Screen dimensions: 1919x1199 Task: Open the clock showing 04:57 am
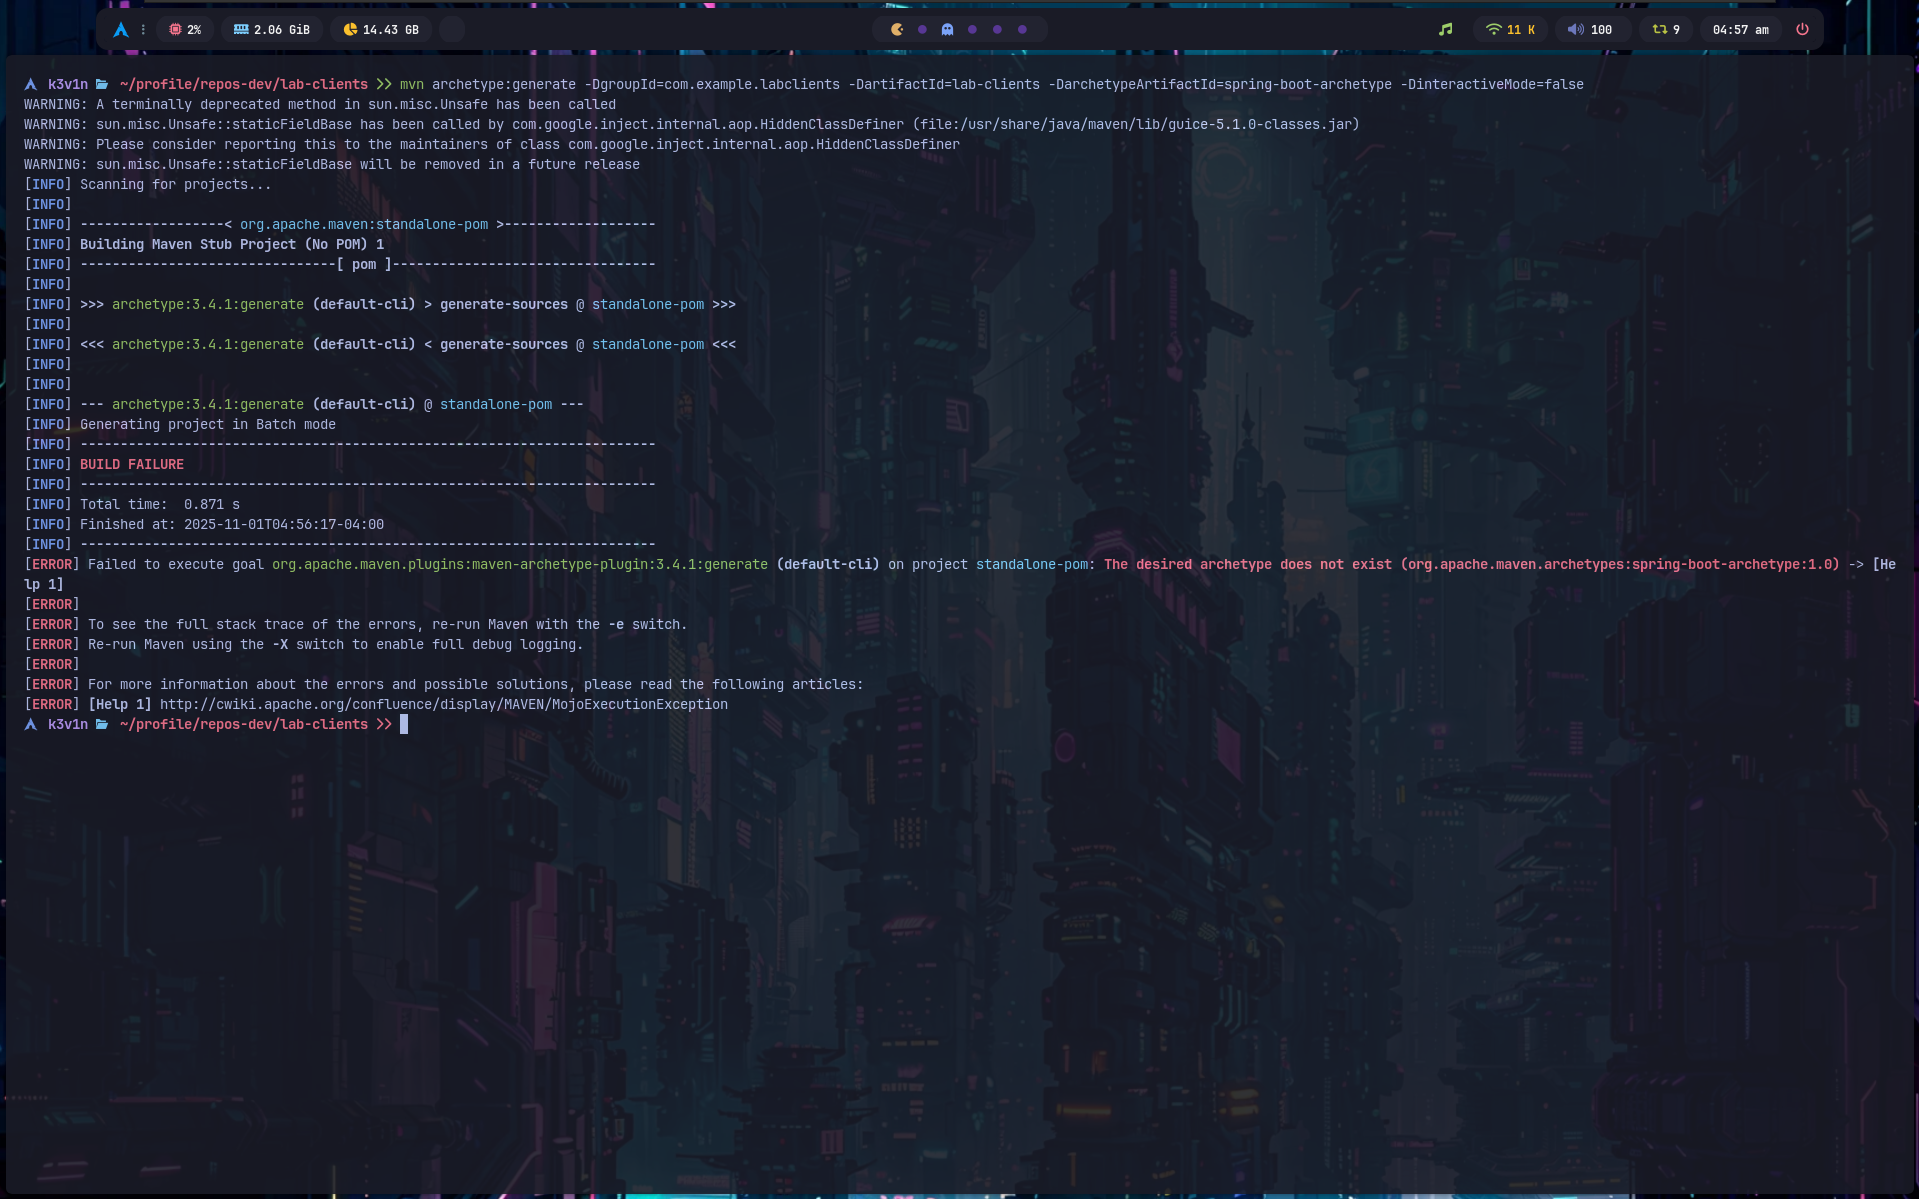(x=1740, y=30)
